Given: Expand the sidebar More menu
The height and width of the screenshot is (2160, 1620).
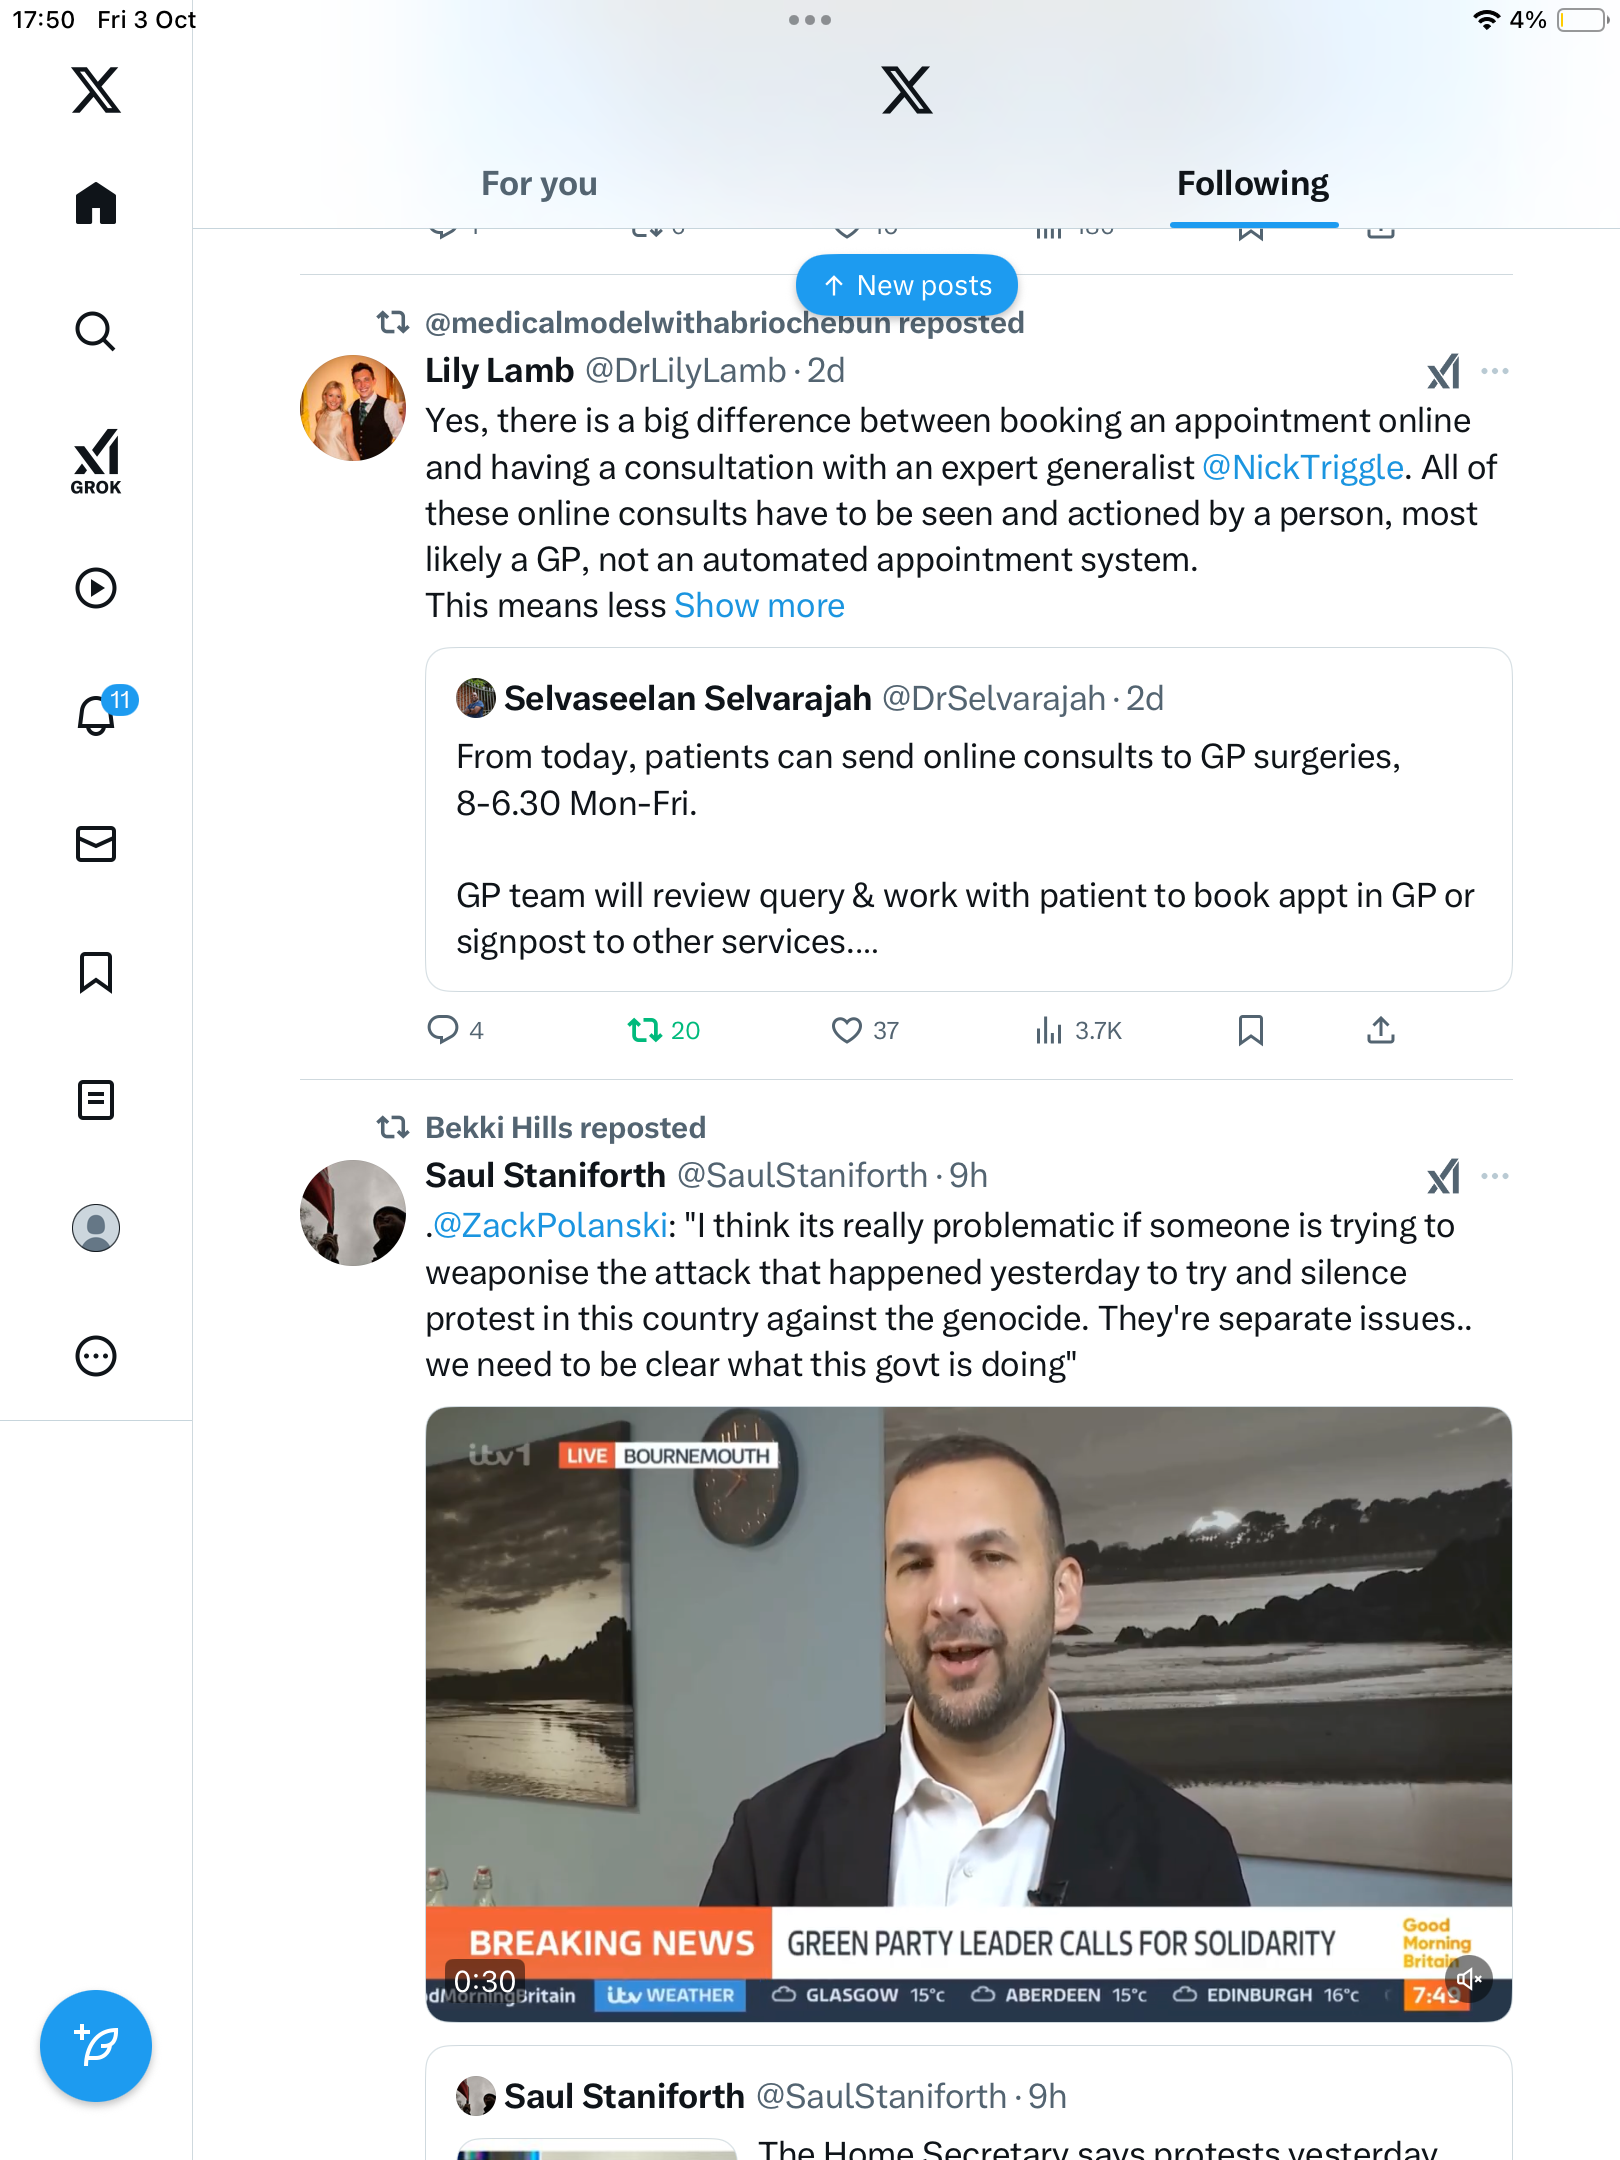Looking at the screenshot, I should point(96,1356).
